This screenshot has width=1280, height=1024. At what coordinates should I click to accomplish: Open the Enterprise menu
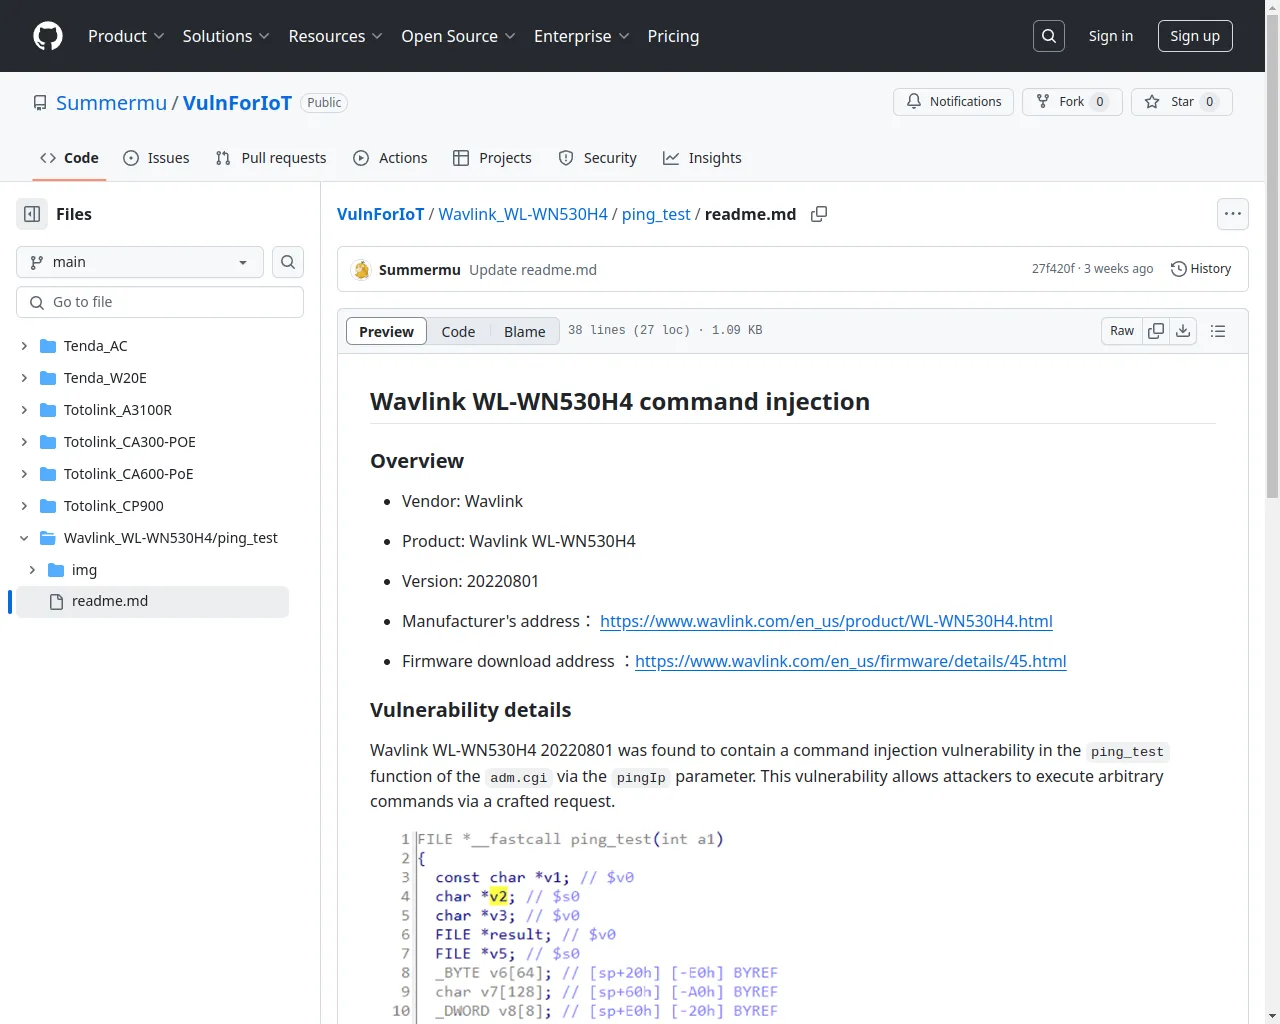tap(582, 36)
